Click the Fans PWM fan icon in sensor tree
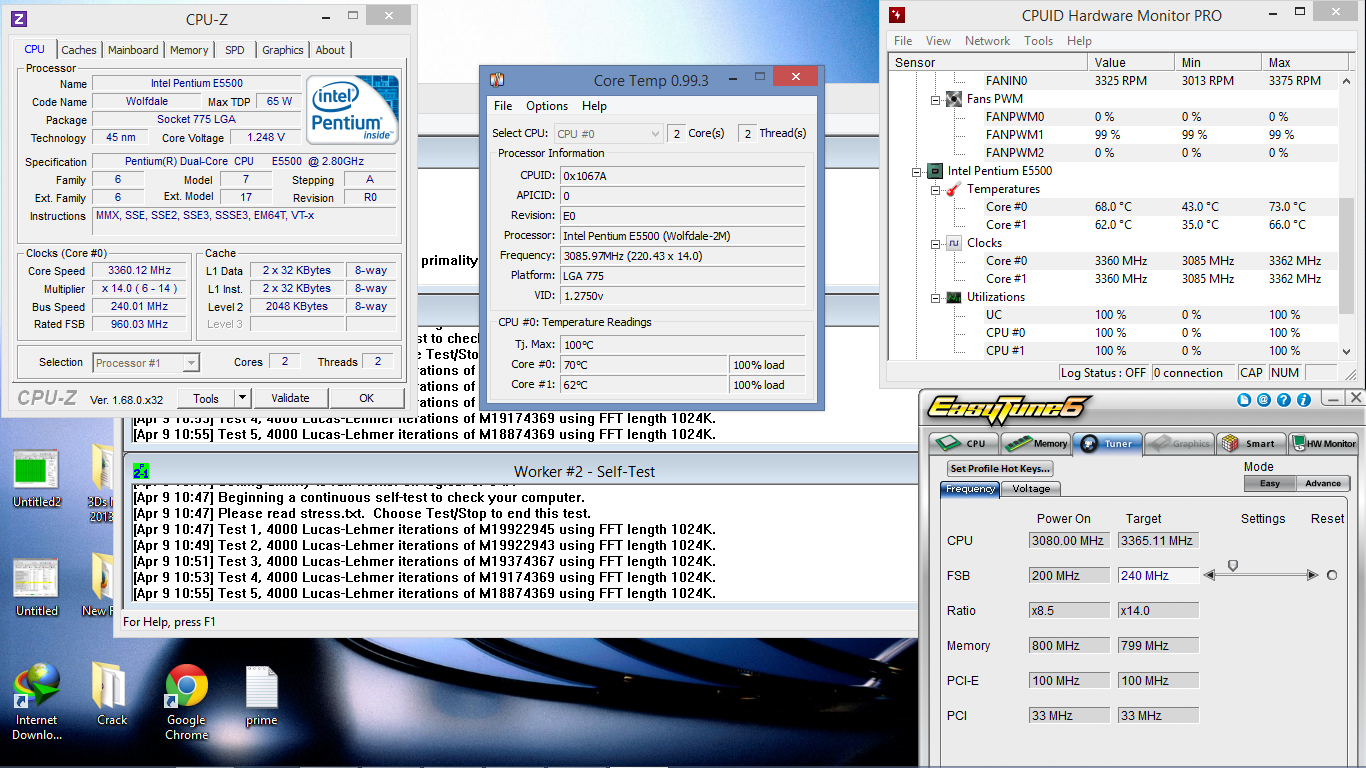The width and height of the screenshot is (1366, 768). pos(953,99)
